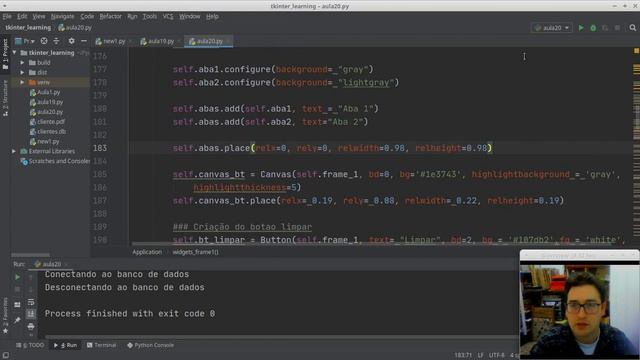Viewport: 640px width, 360px height.
Task: Open the Python Console tool window
Action: (x=151, y=345)
